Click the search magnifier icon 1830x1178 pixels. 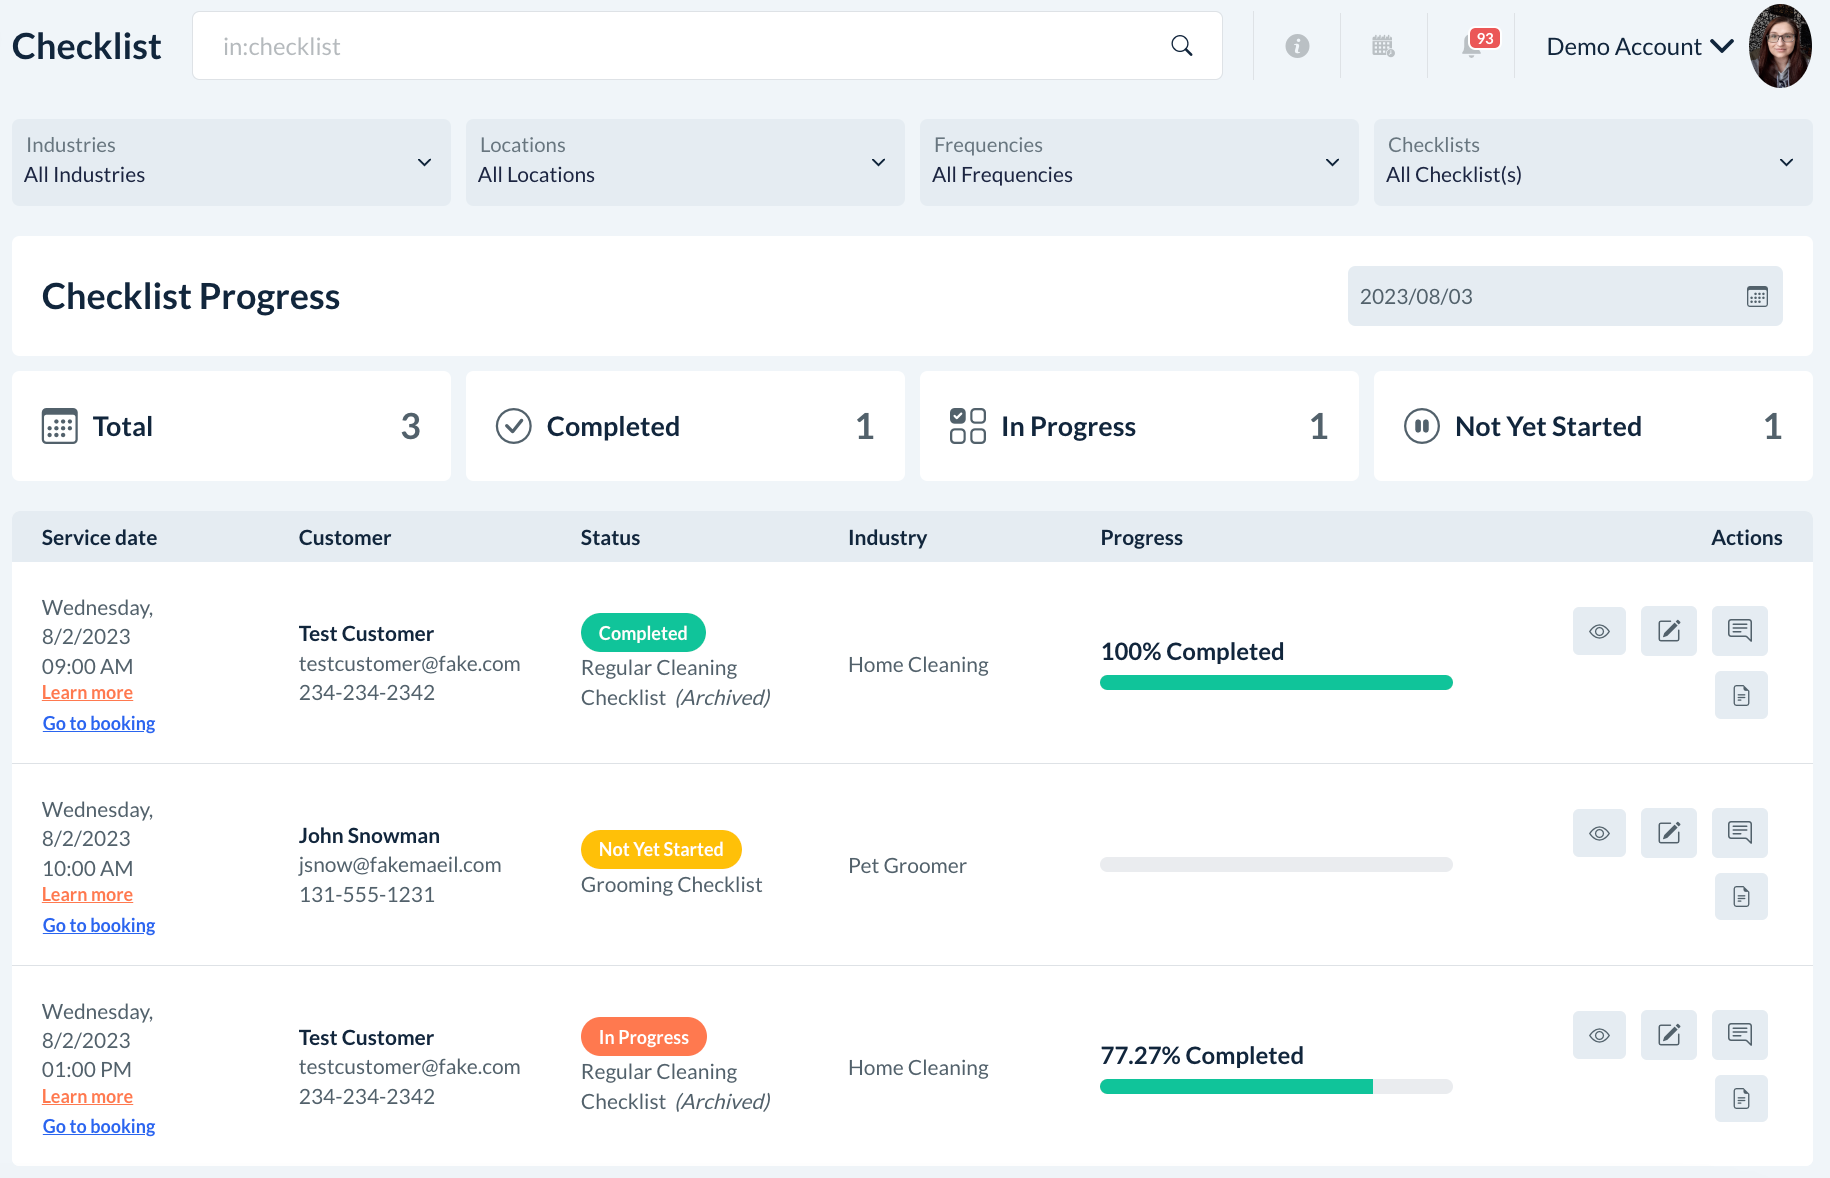pyautogui.click(x=1181, y=46)
